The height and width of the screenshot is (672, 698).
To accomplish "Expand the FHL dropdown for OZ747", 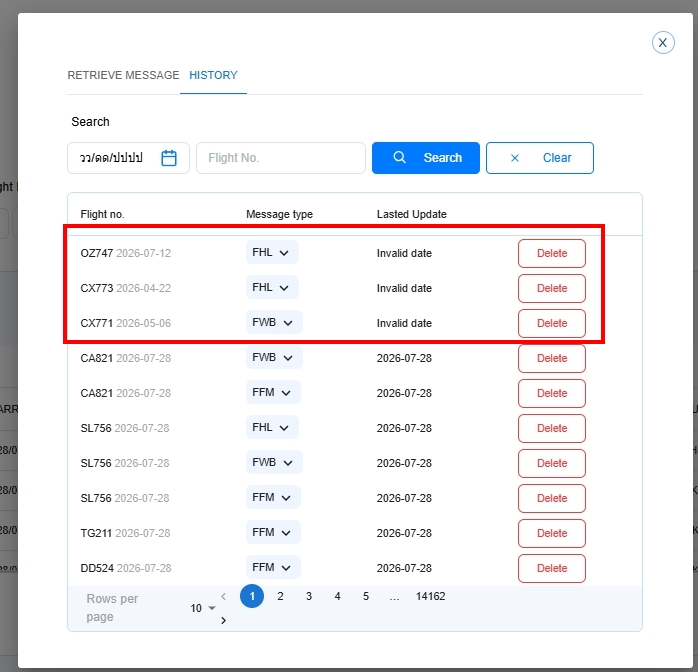I will 272,252.
